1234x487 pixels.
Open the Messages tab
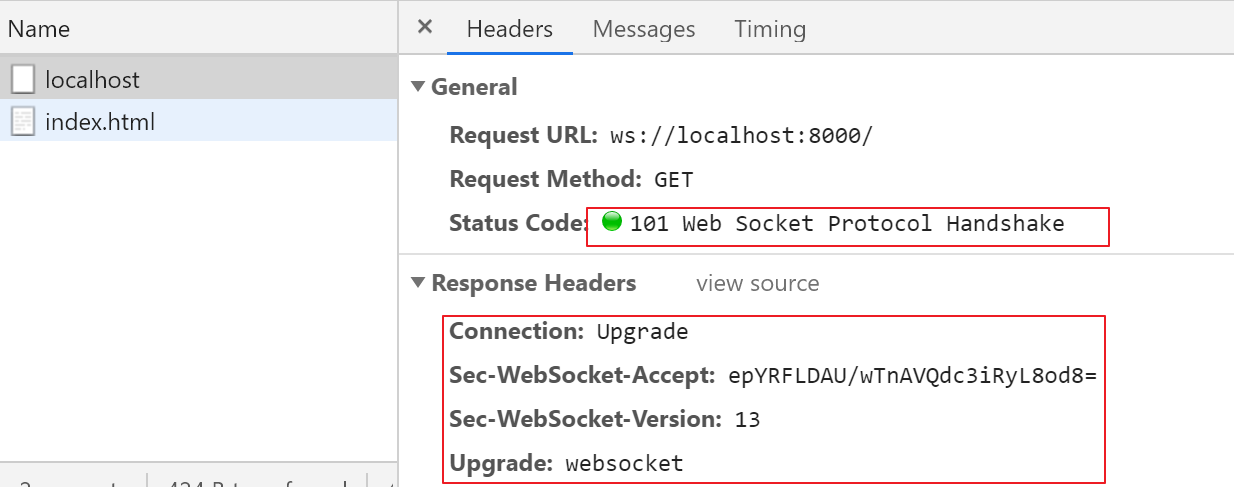[643, 29]
